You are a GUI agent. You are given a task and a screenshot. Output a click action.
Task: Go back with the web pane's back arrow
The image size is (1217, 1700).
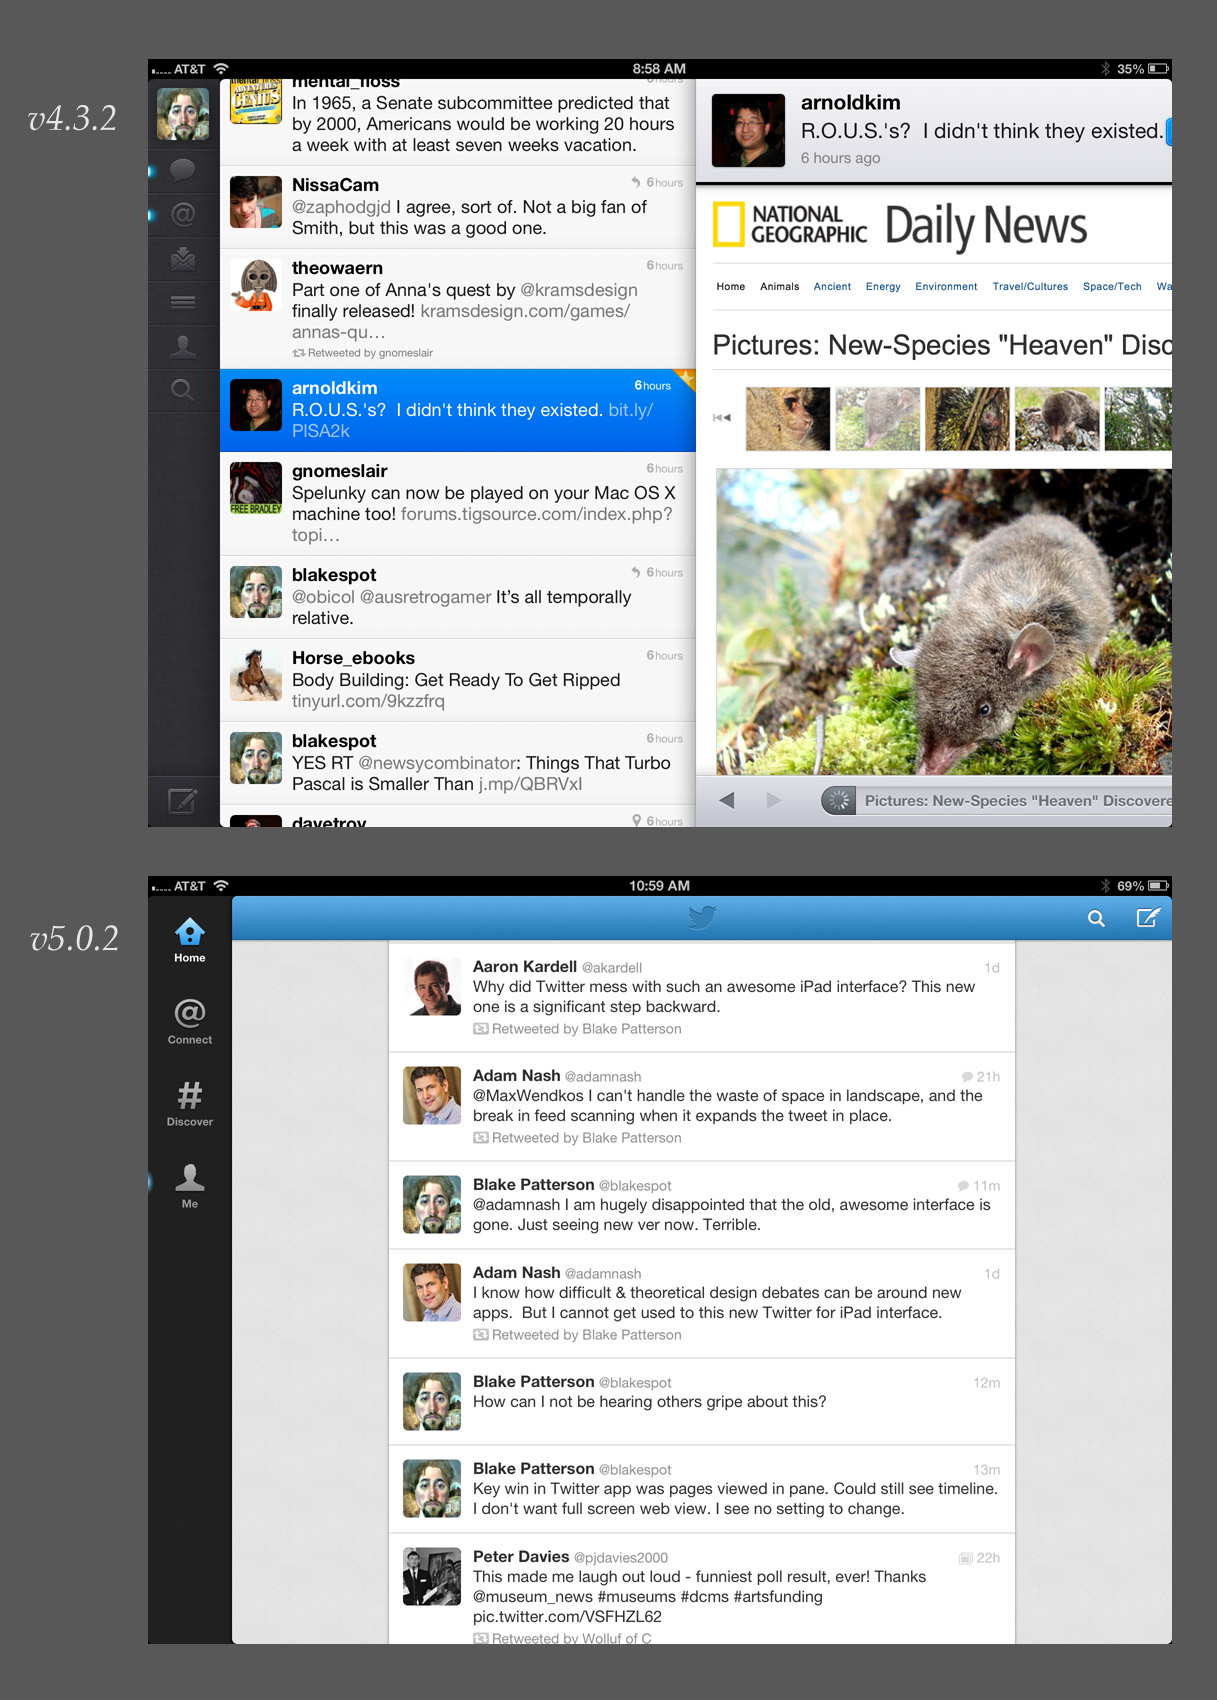727,800
